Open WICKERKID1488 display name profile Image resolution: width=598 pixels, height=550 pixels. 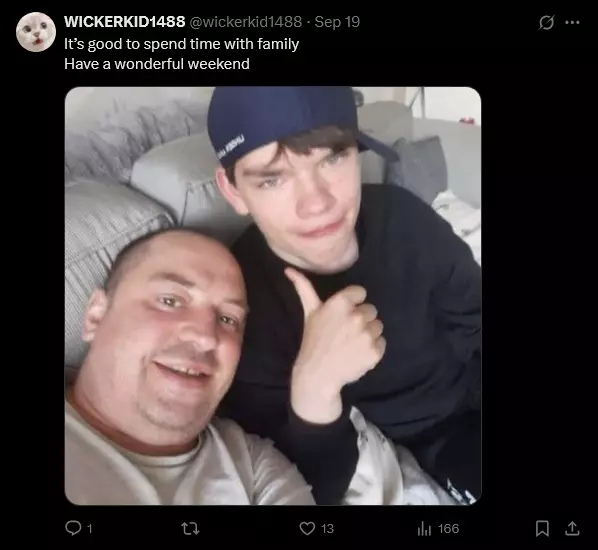pyautogui.click(x=125, y=22)
